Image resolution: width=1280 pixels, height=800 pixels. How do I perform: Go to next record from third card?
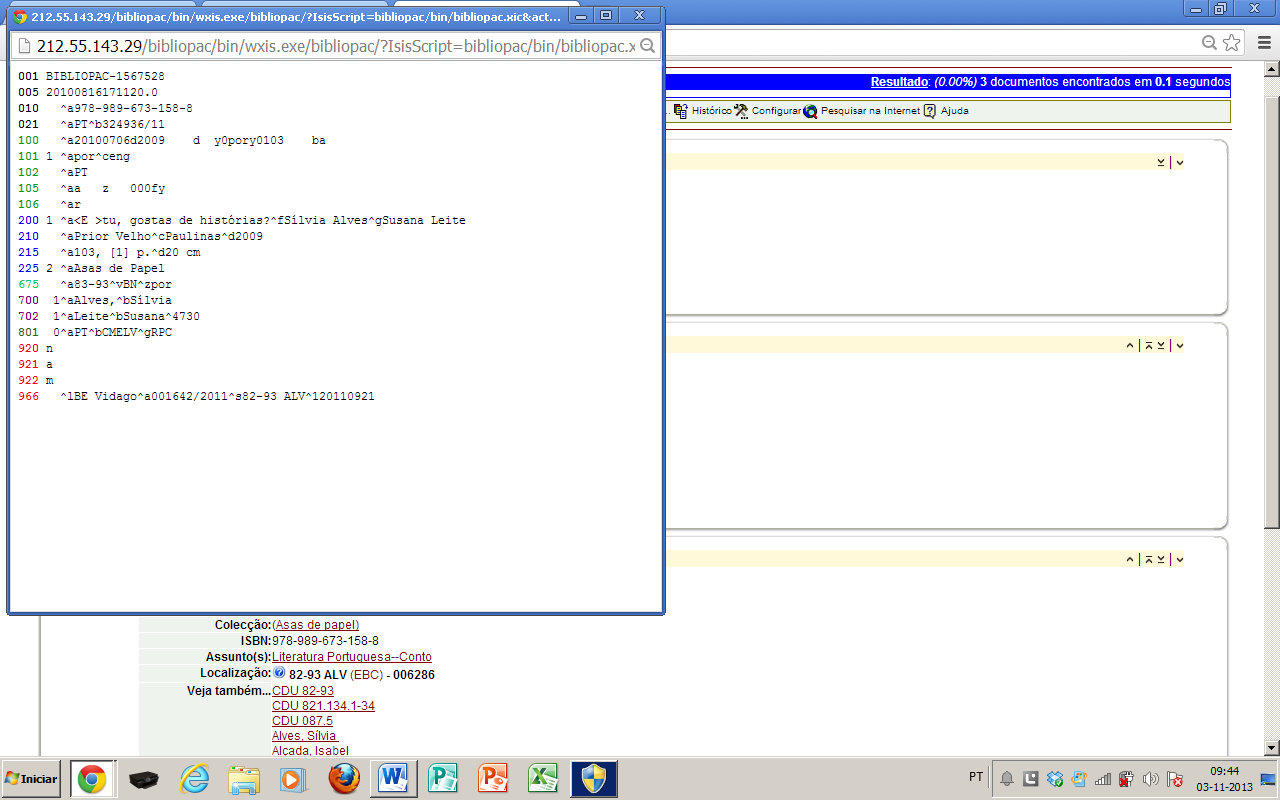(x=1179, y=559)
